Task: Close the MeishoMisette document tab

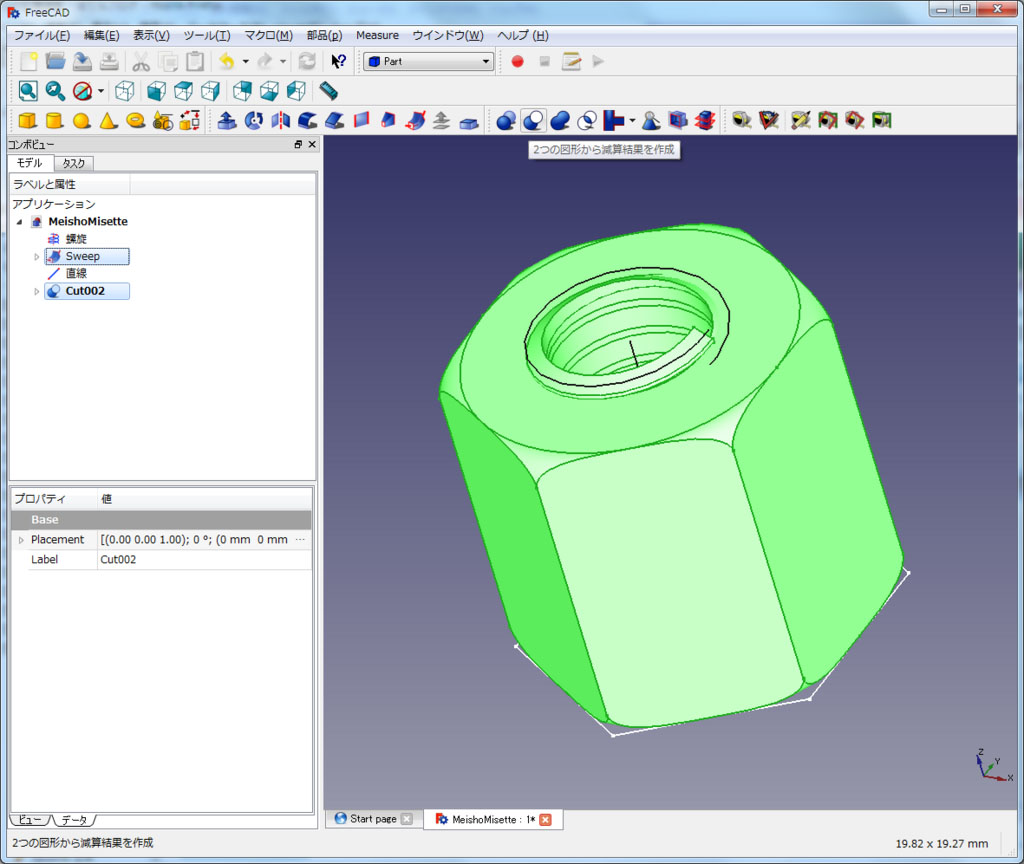Action: (545, 820)
